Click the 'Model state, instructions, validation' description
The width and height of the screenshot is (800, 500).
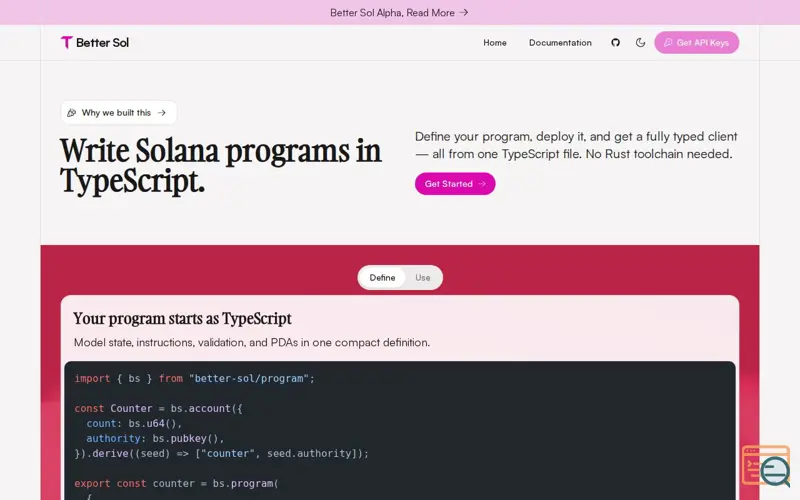tap(252, 342)
